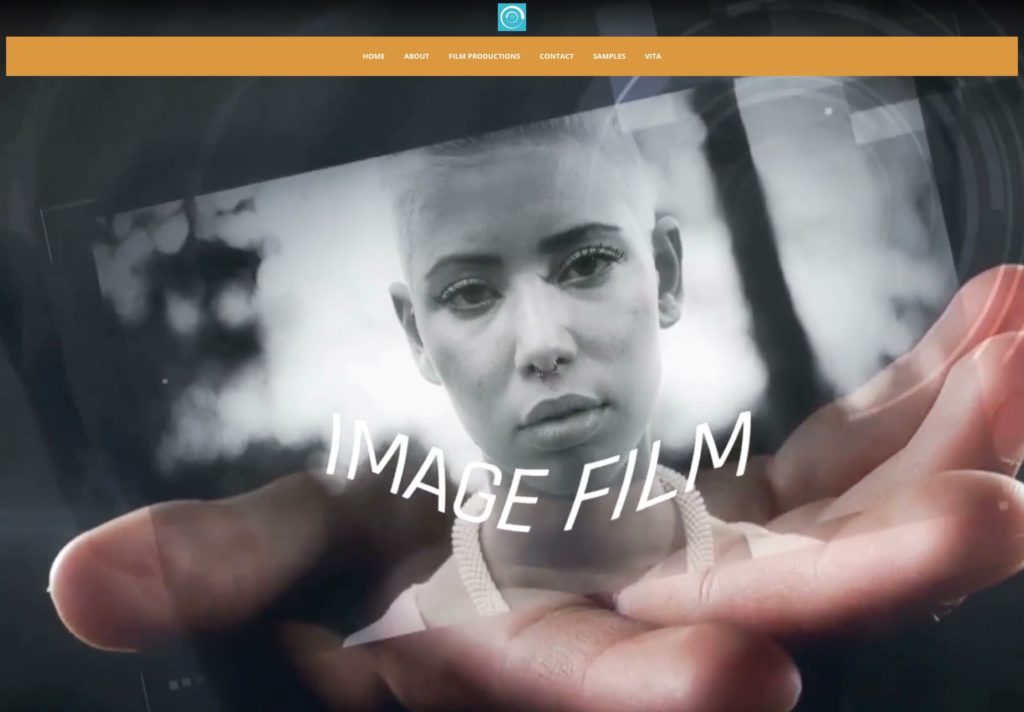Navigate to the Contact page
This screenshot has height=712, width=1024.
(x=556, y=56)
